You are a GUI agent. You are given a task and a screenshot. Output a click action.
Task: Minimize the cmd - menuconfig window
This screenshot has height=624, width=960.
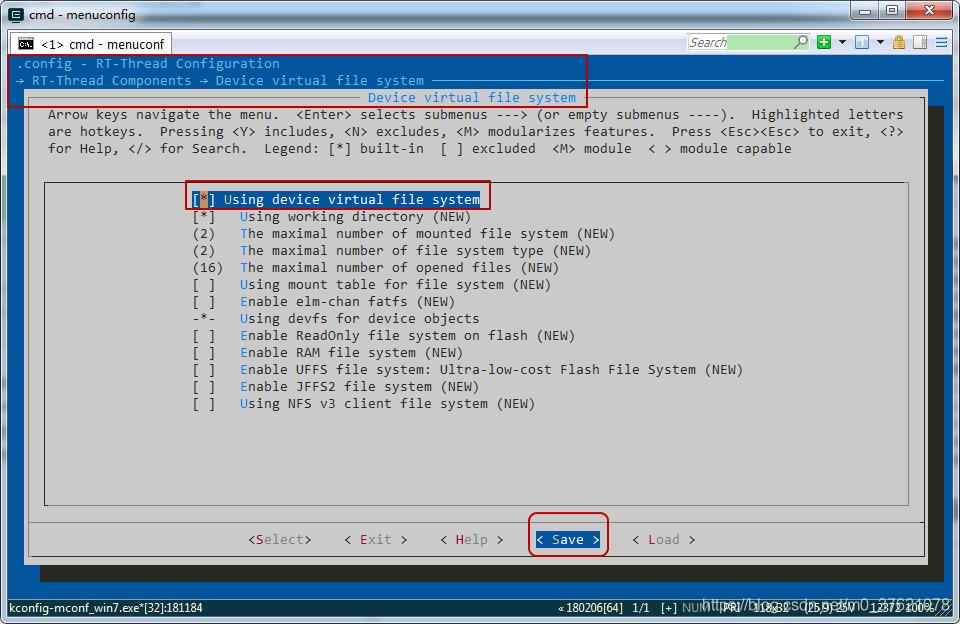(x=864, y=11)
